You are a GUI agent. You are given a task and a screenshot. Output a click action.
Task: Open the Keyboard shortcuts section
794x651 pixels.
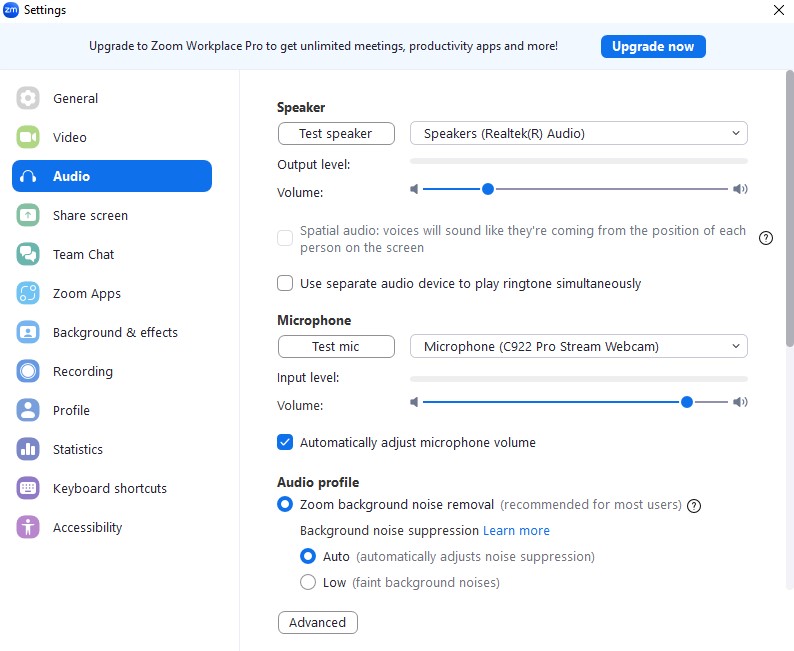click(x=109, y=488)
